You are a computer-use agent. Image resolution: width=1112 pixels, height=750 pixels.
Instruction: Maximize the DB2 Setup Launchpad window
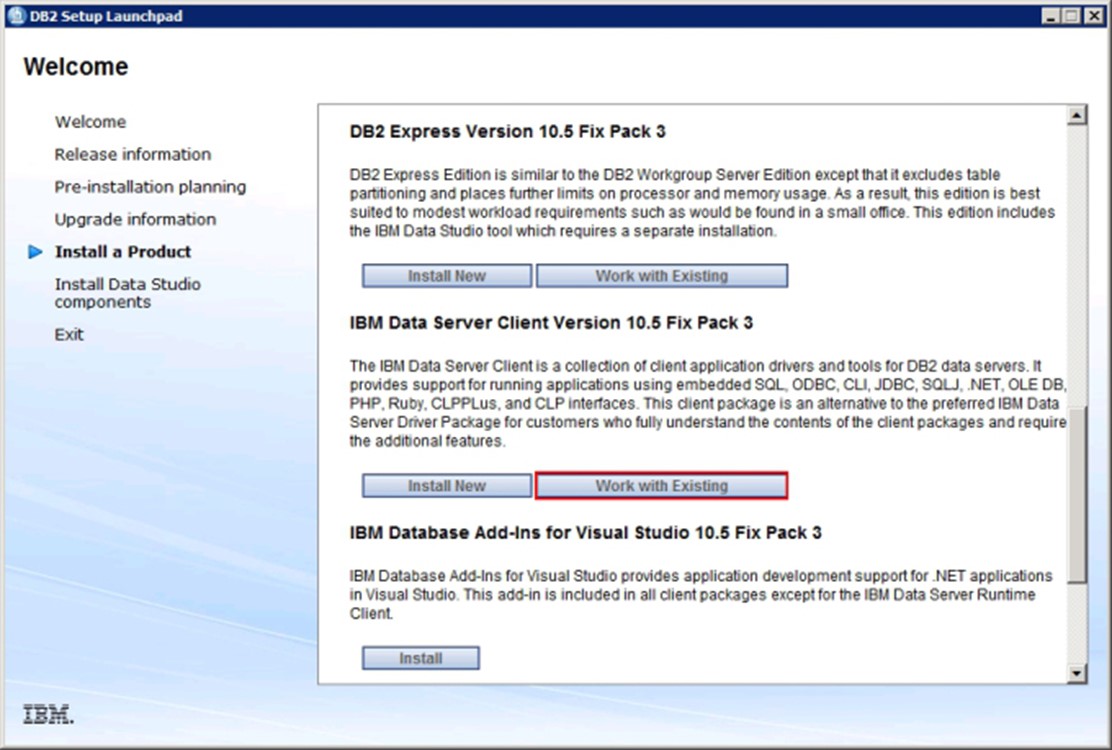1070,16
